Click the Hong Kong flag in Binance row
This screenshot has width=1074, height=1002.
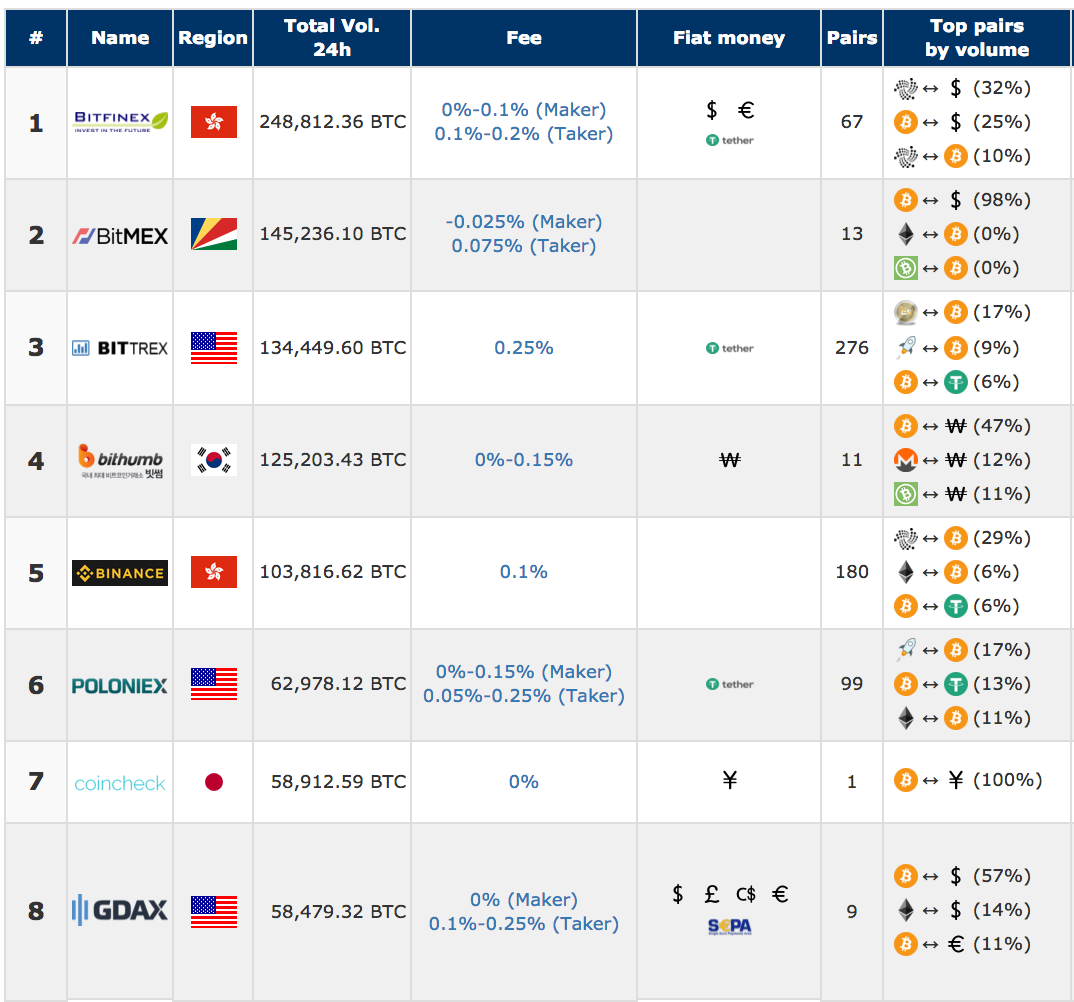pyautogui.click(x=214, y=572)
